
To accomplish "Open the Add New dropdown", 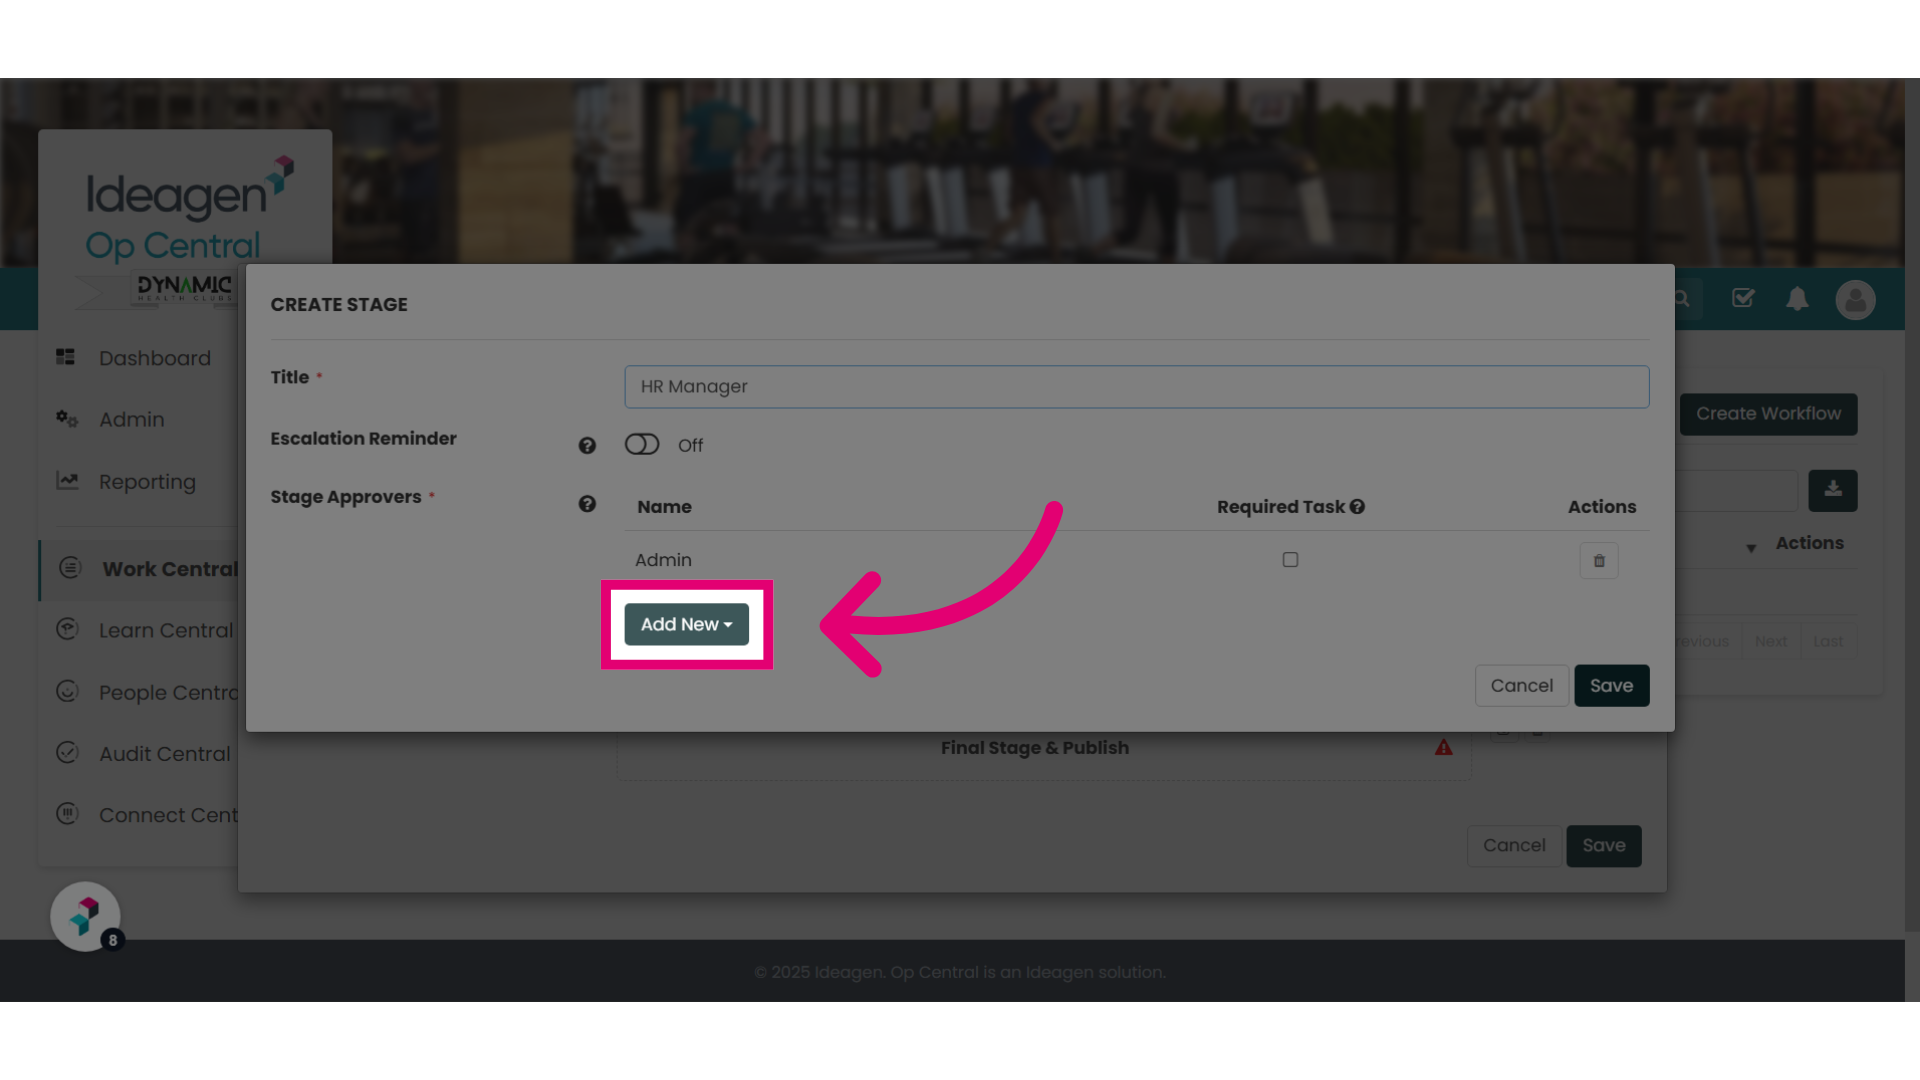I will tap(686, 624).
